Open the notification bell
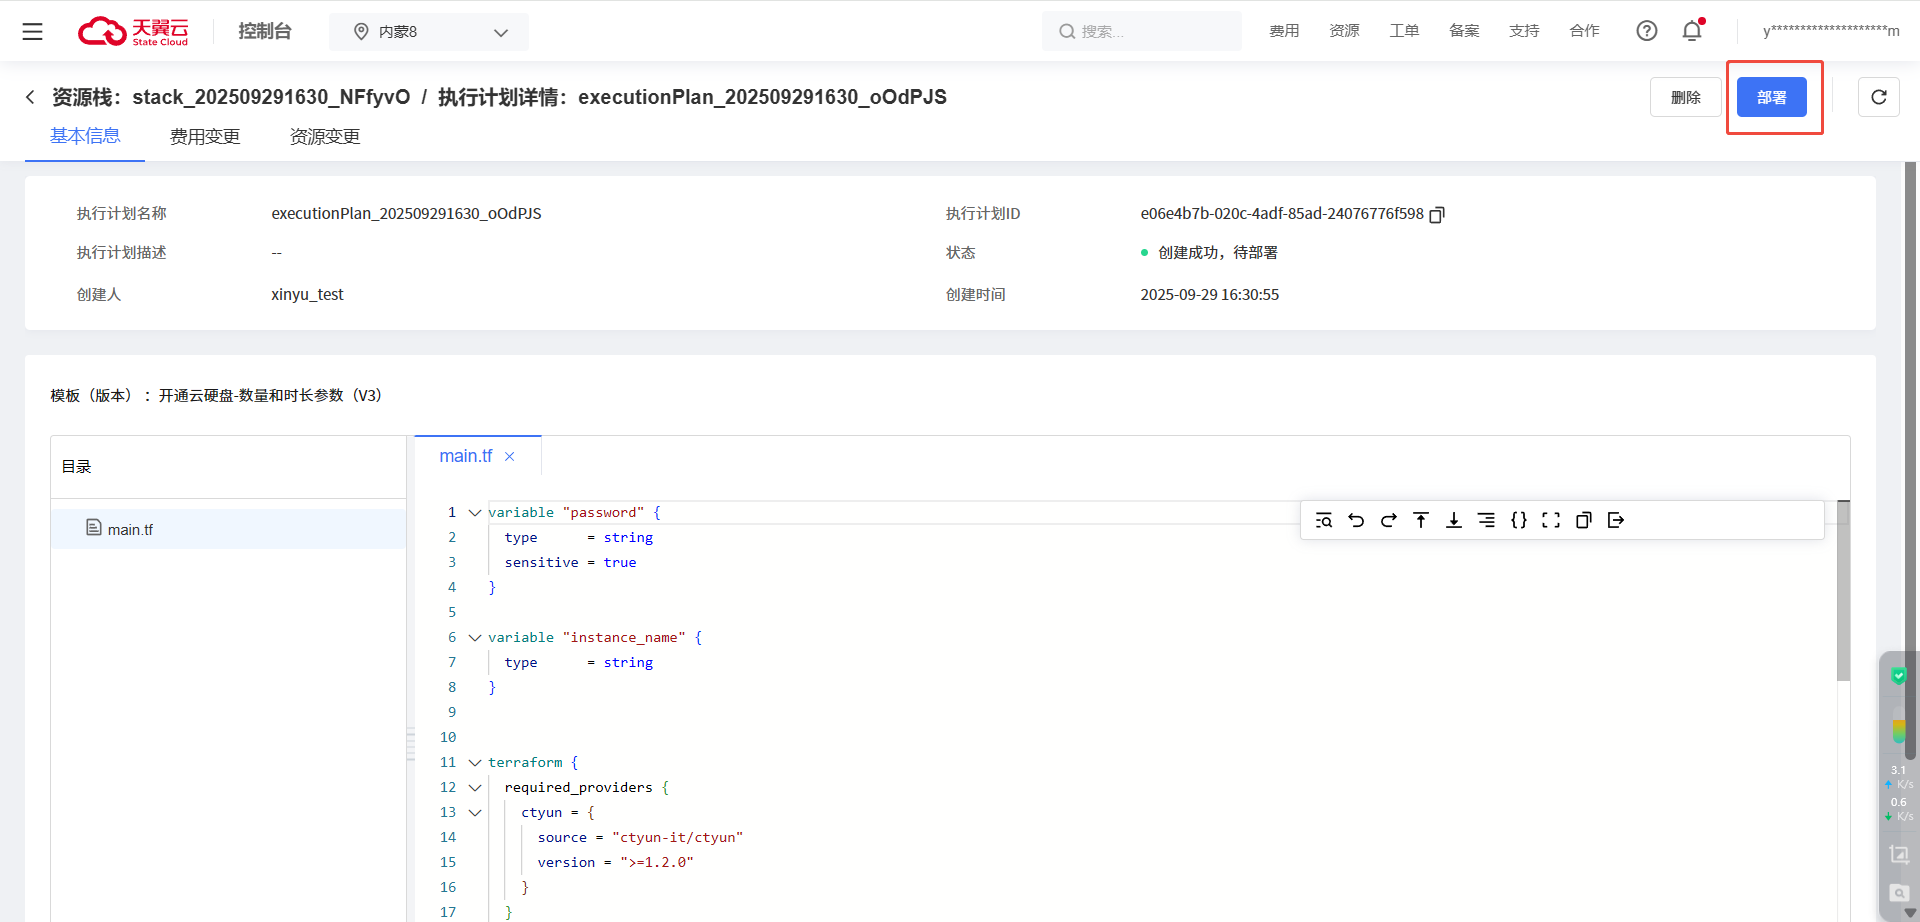The height and width of the screenshot is (922, 1920). 1692,31
